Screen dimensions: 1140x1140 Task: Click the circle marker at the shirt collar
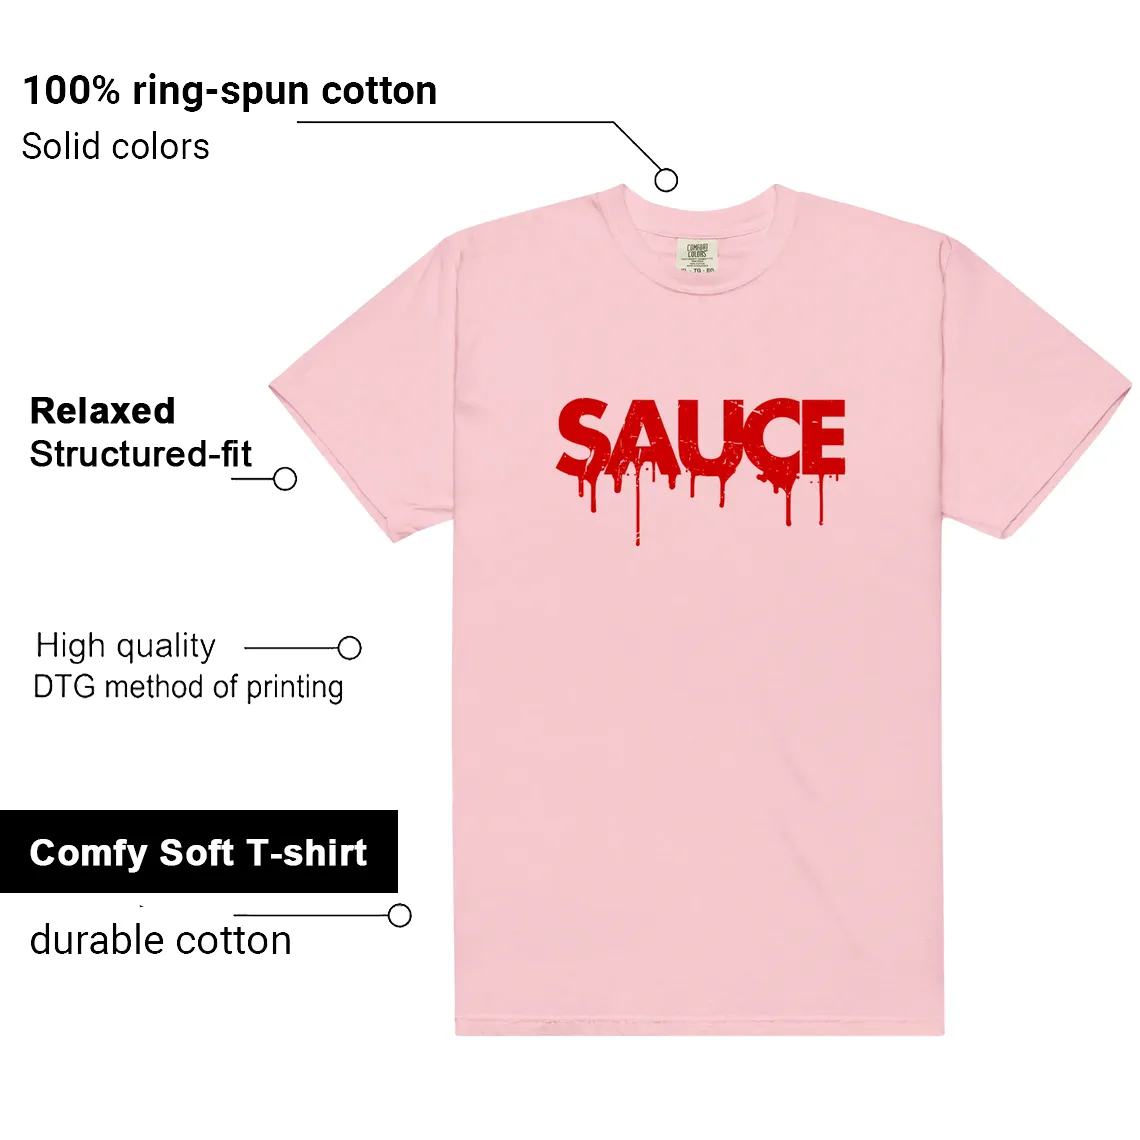tap(666, 180)
